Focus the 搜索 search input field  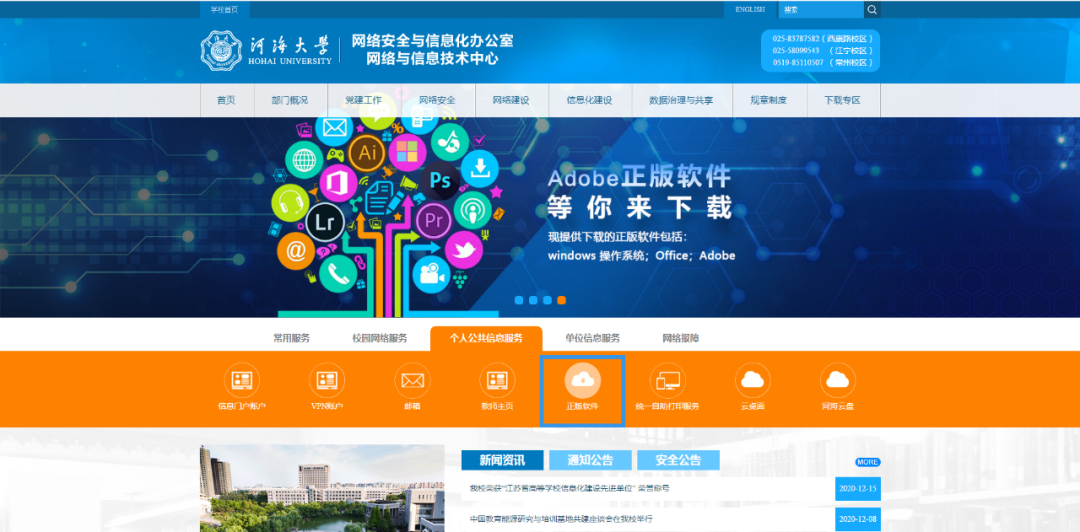821,10
